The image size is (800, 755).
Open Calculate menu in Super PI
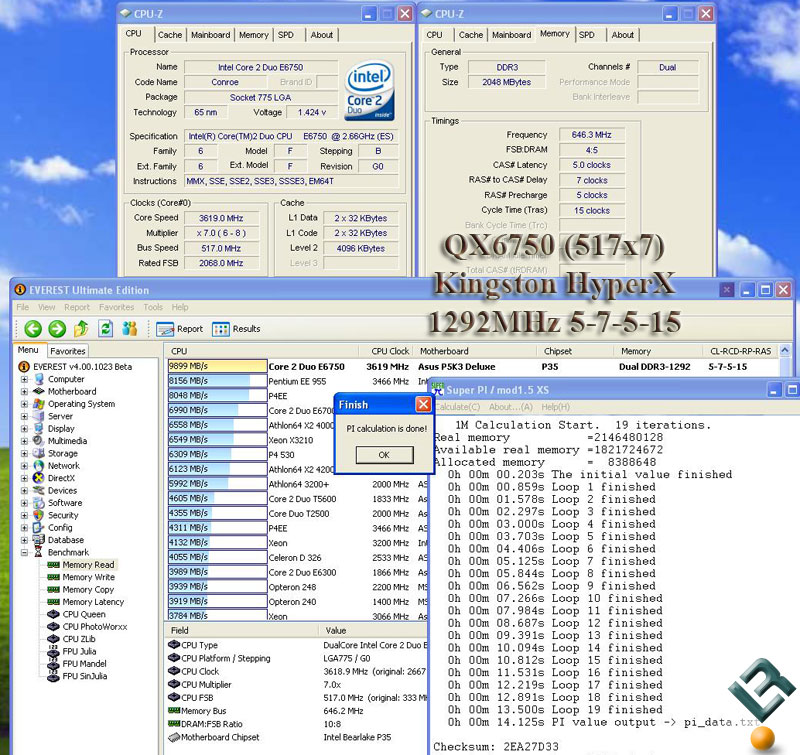[x=457, y=407]
